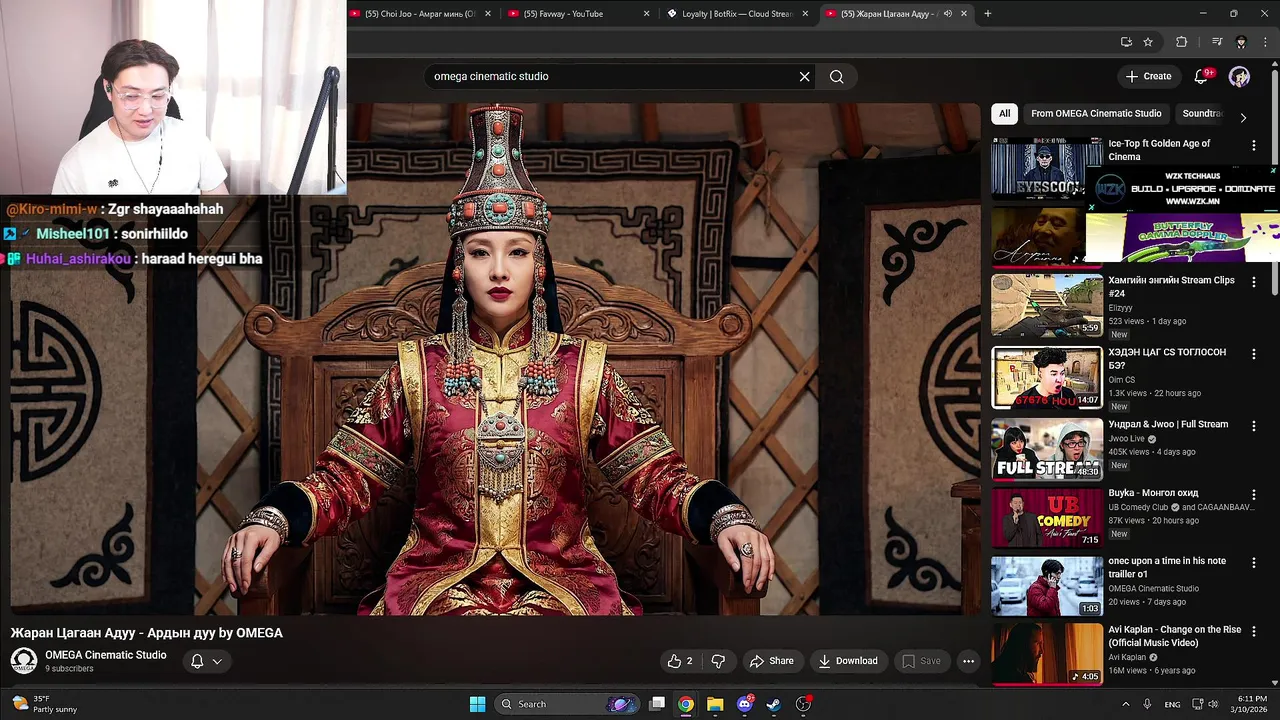Open Chrome extensions puzzle icon

coord(1181,42)
